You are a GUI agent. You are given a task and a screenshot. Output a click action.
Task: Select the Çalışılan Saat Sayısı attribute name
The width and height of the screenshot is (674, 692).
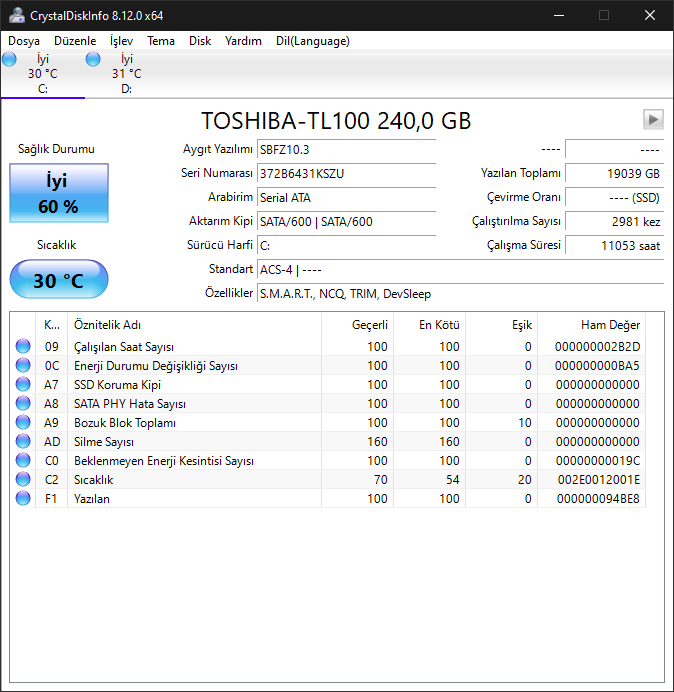point(124,347)
